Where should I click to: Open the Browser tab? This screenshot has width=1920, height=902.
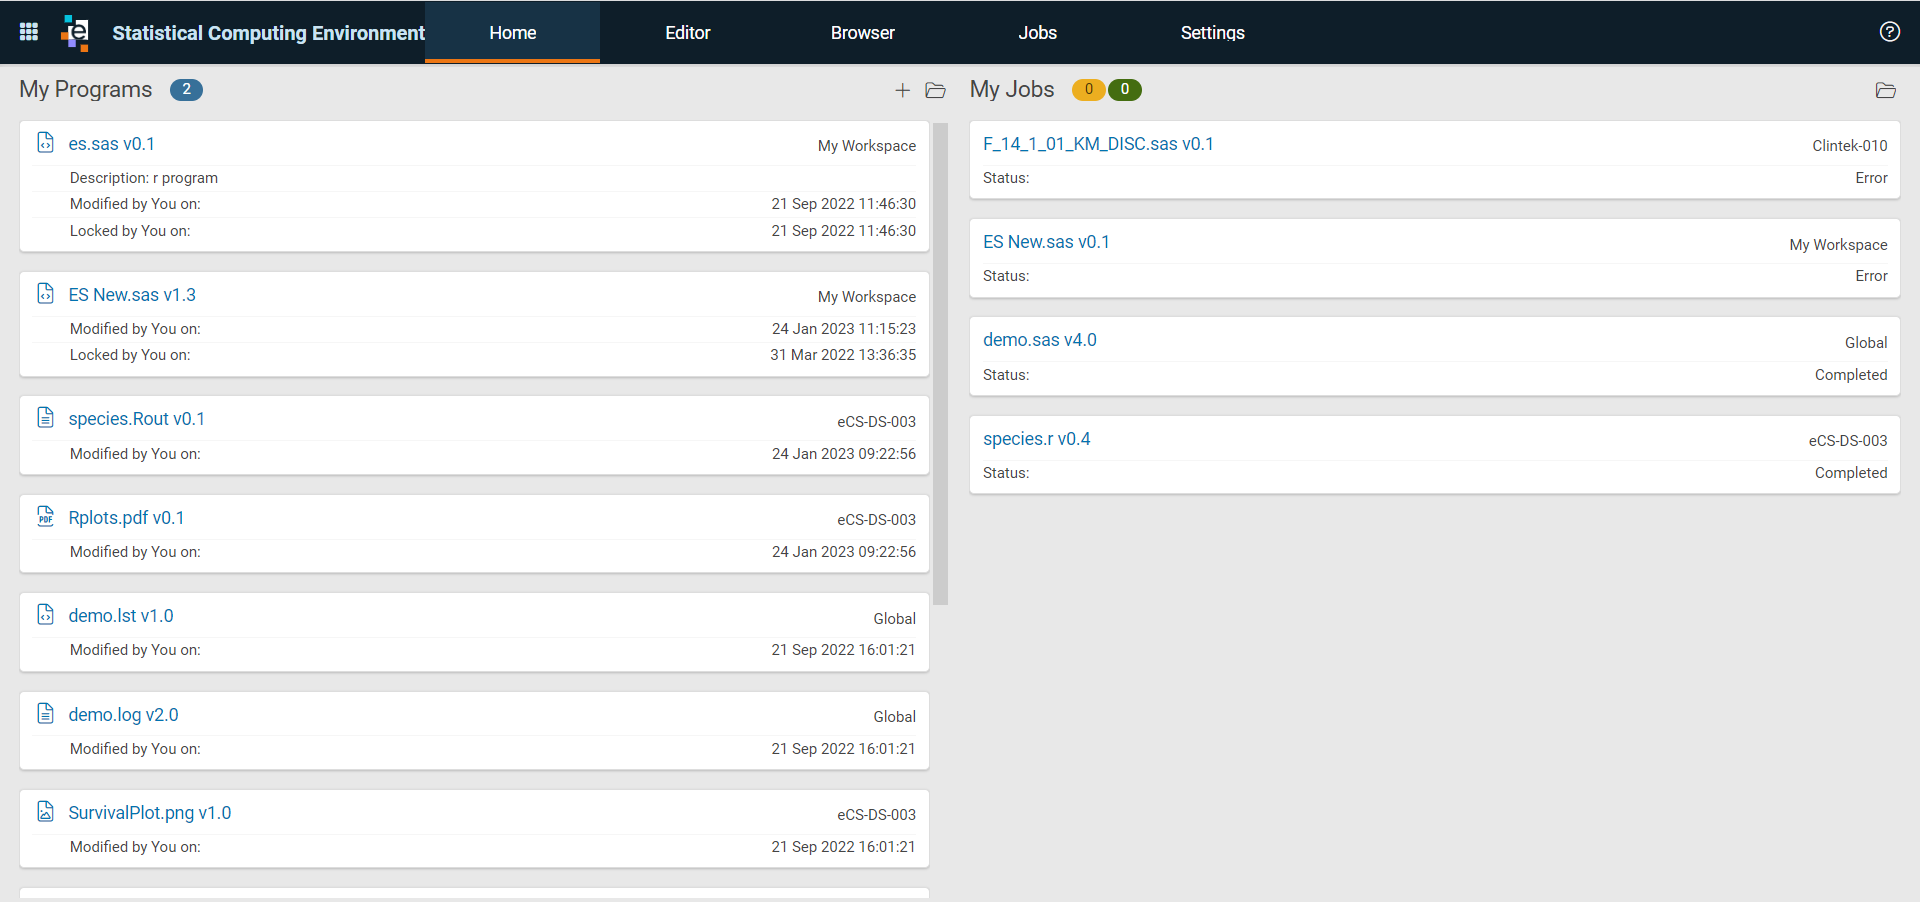click(x=863, y=32)
